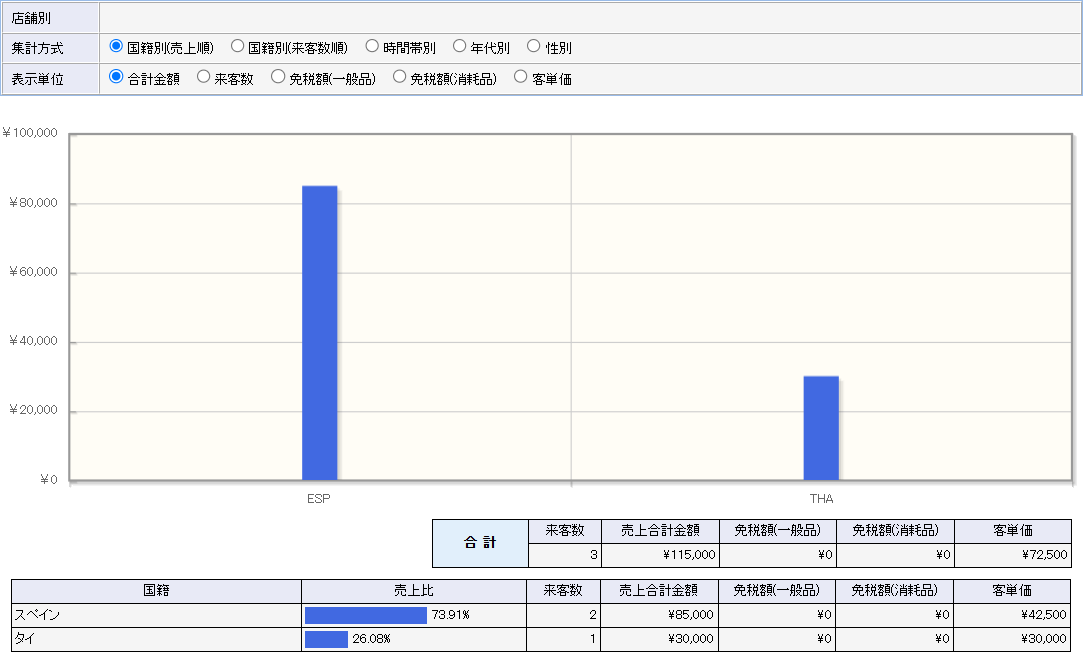
Task: Choose 時間帯別 aggregation method
Action: (372, 46)
